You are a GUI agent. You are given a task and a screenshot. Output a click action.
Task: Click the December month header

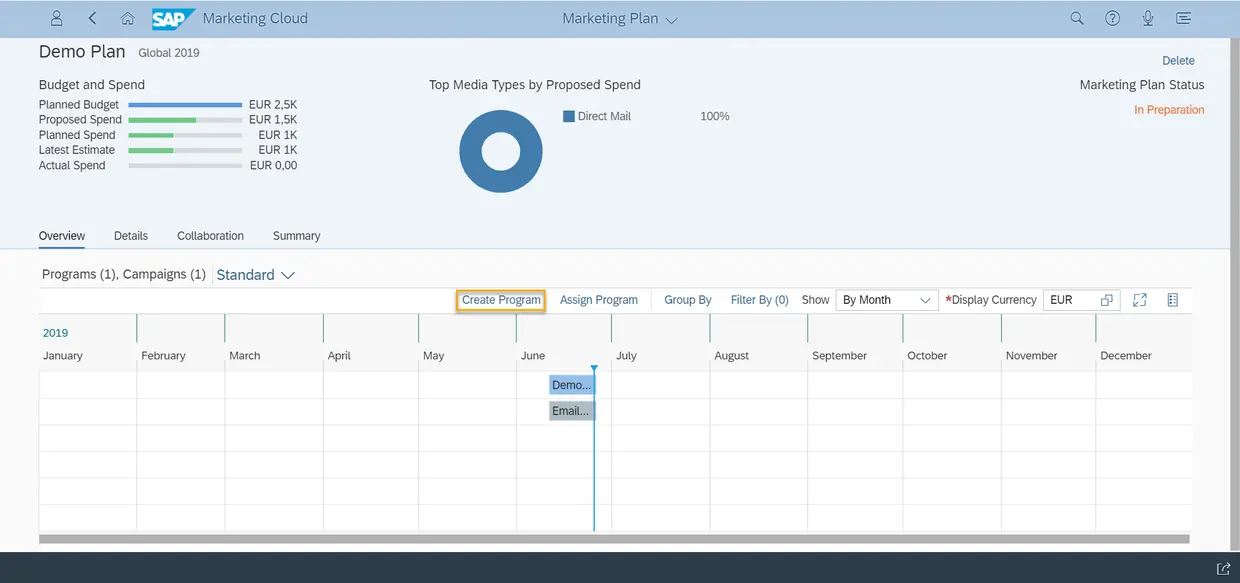[1126, 356]
